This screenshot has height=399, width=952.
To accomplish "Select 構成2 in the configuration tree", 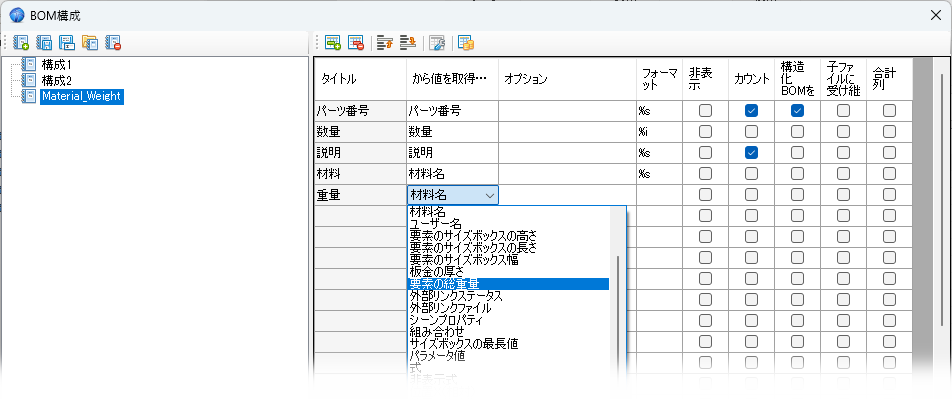I will (57, 80).
